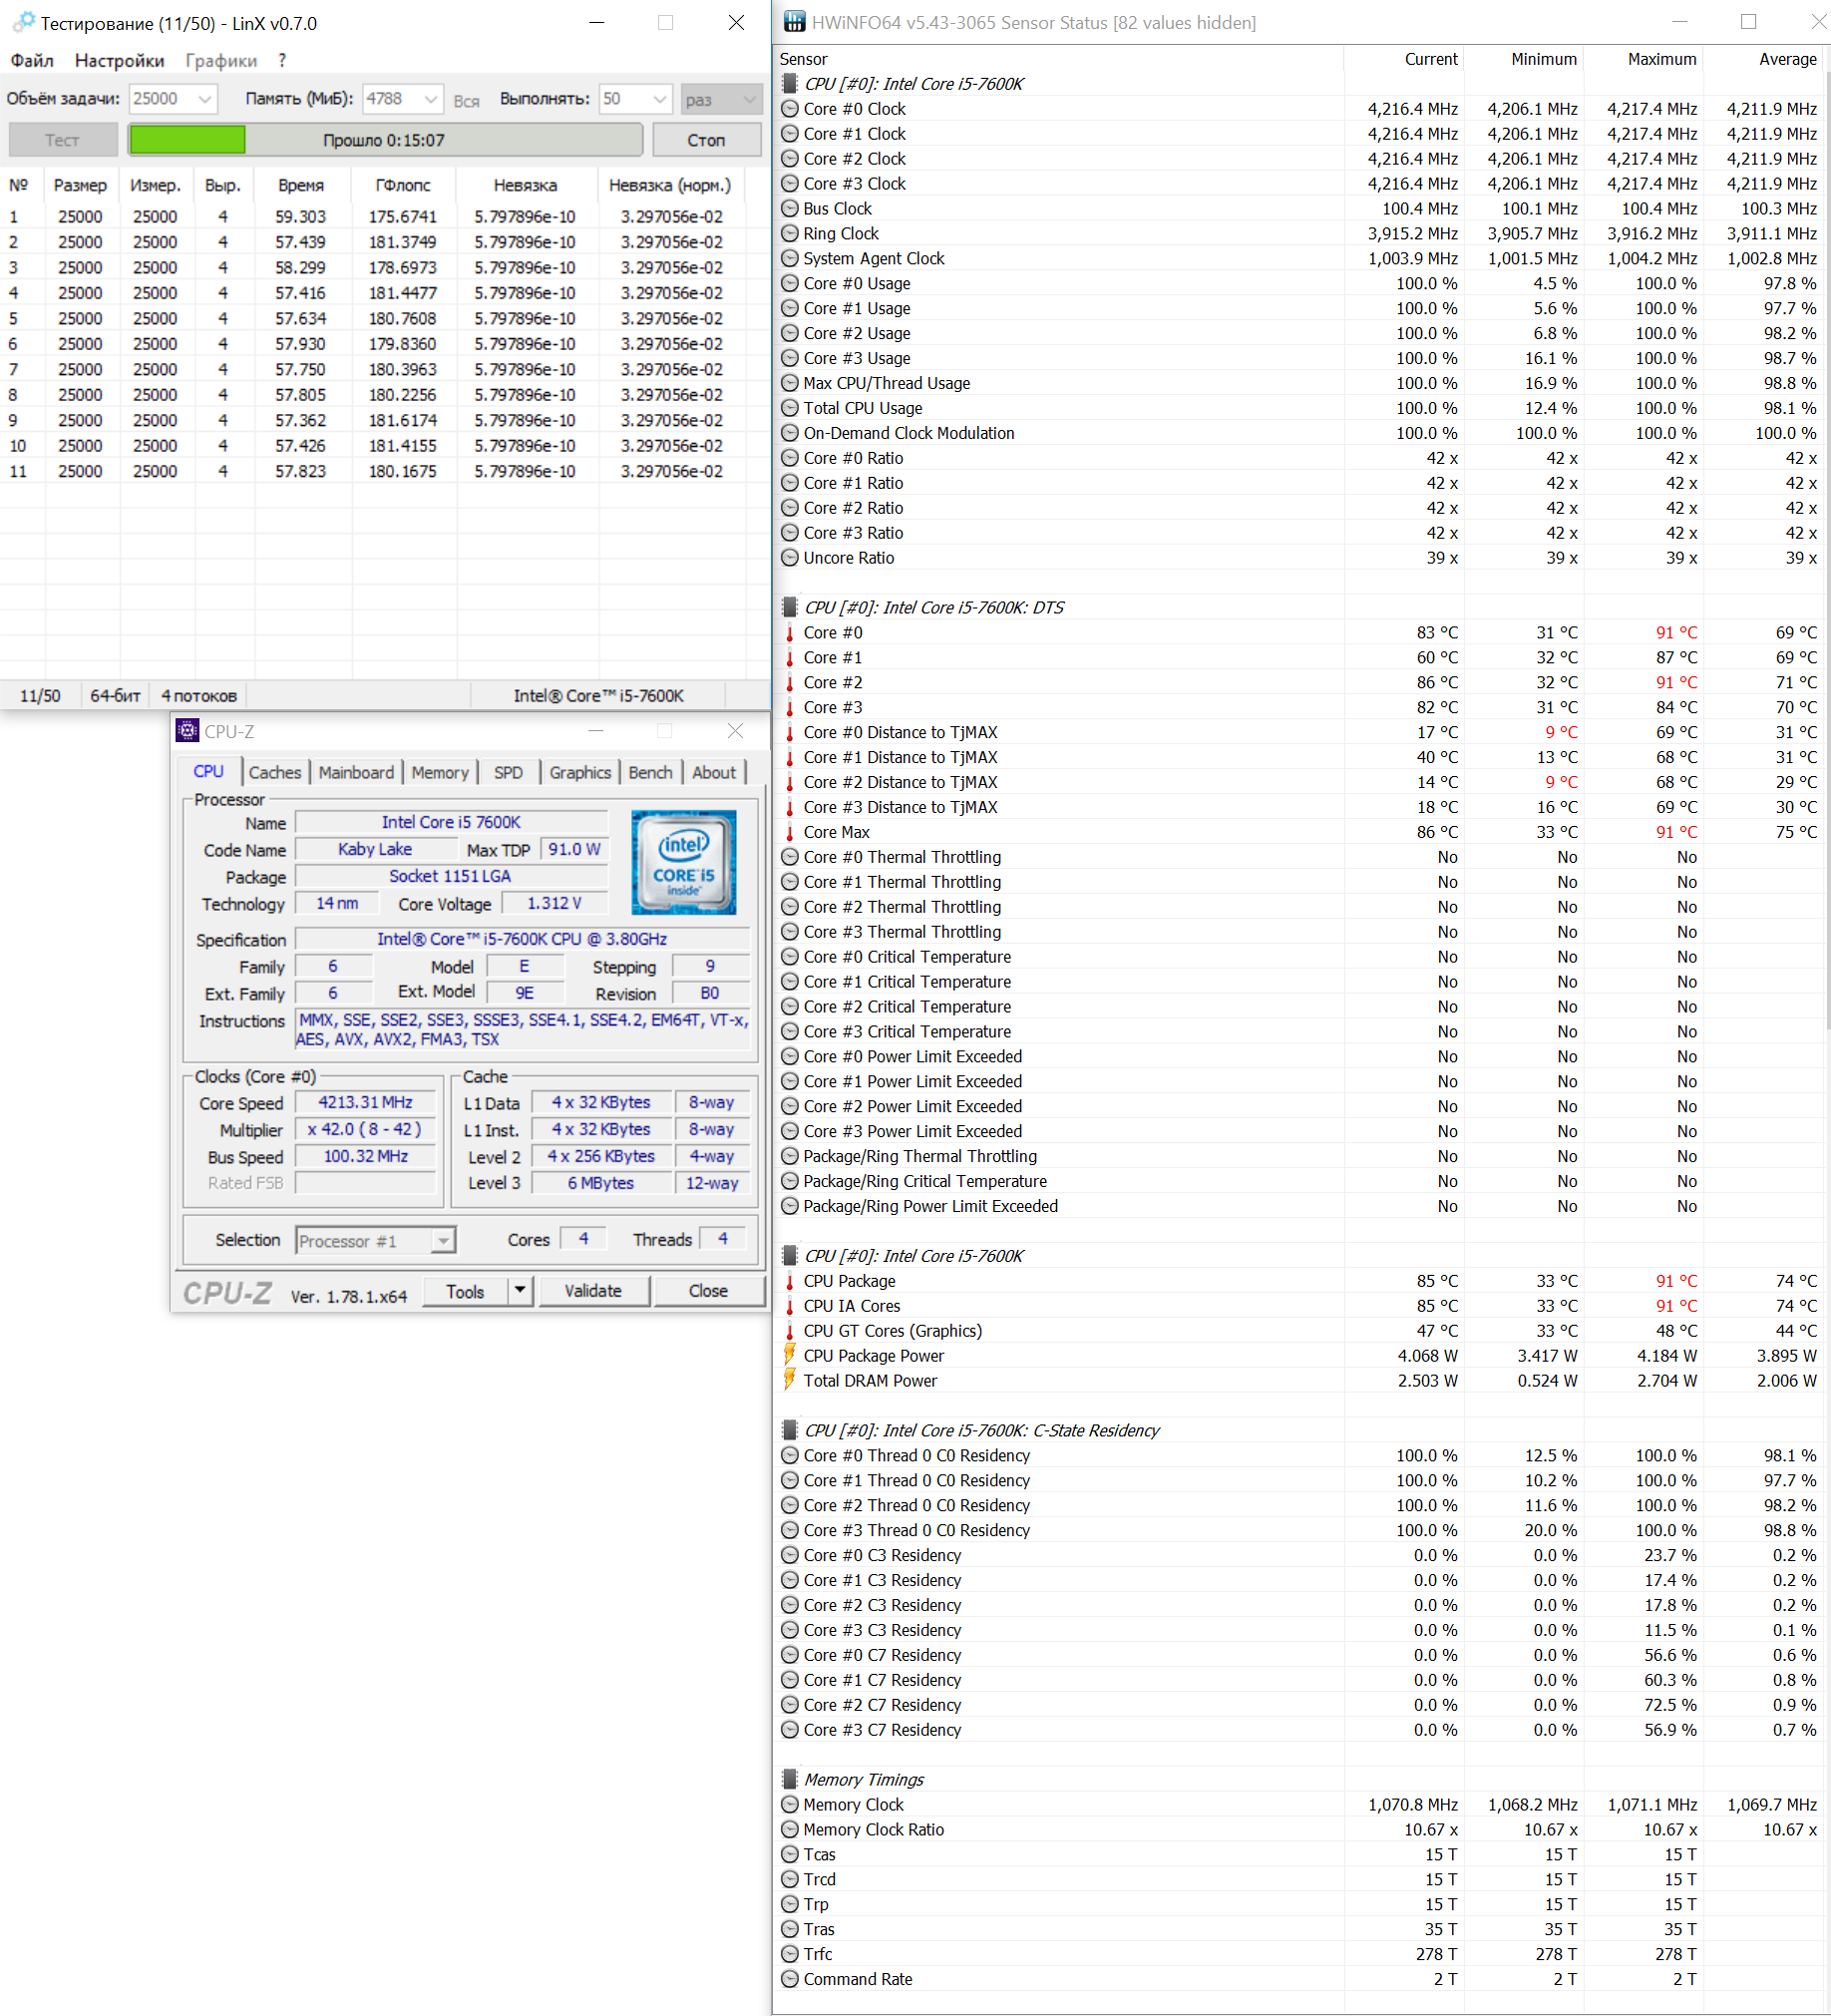
Task: Click the Core Voltage value '1.312 V'
Action: 554,903
